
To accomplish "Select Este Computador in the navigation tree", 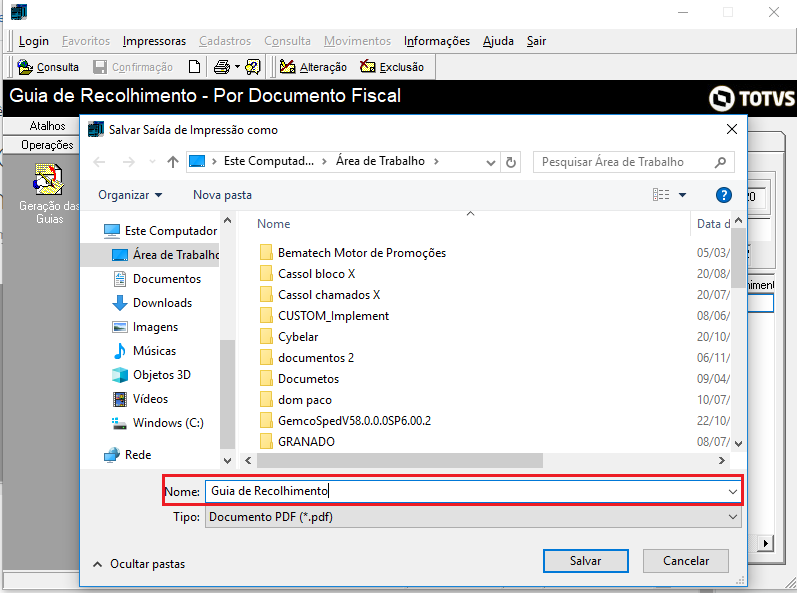I will (161, 231).
